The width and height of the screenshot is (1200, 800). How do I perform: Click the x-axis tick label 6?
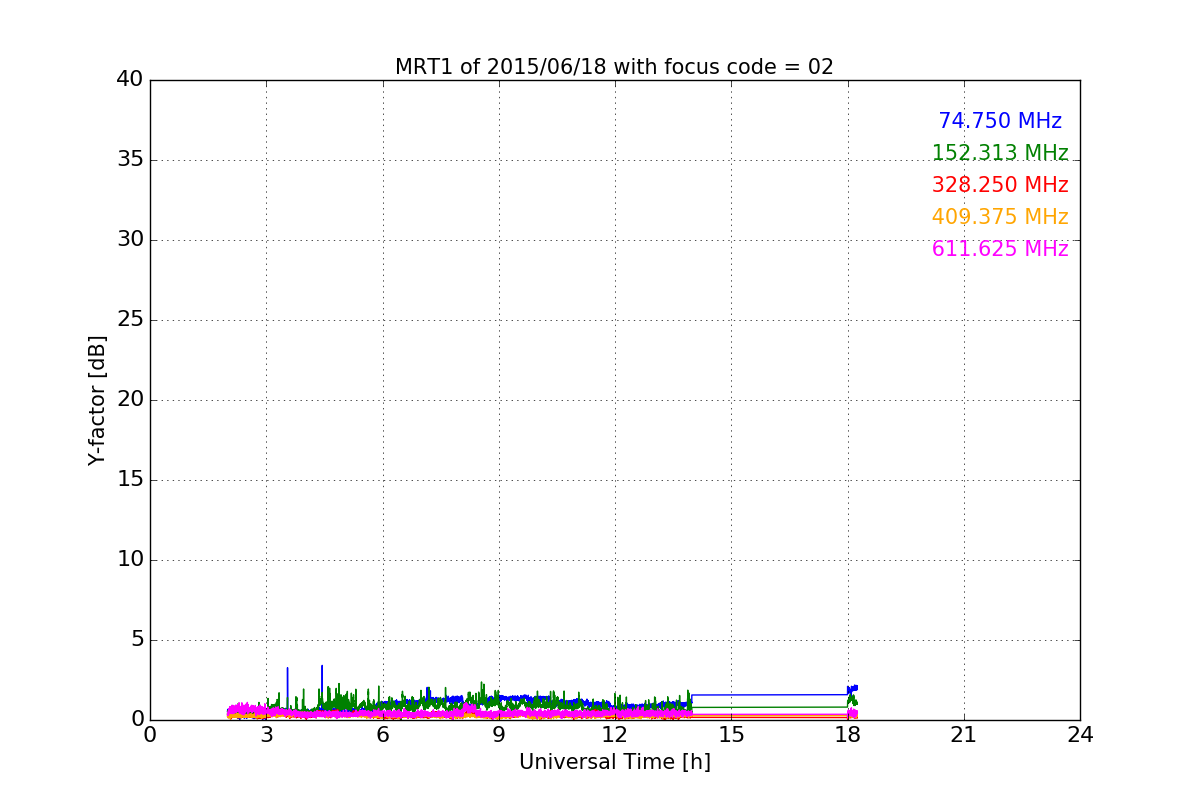(x=382, y=735)
